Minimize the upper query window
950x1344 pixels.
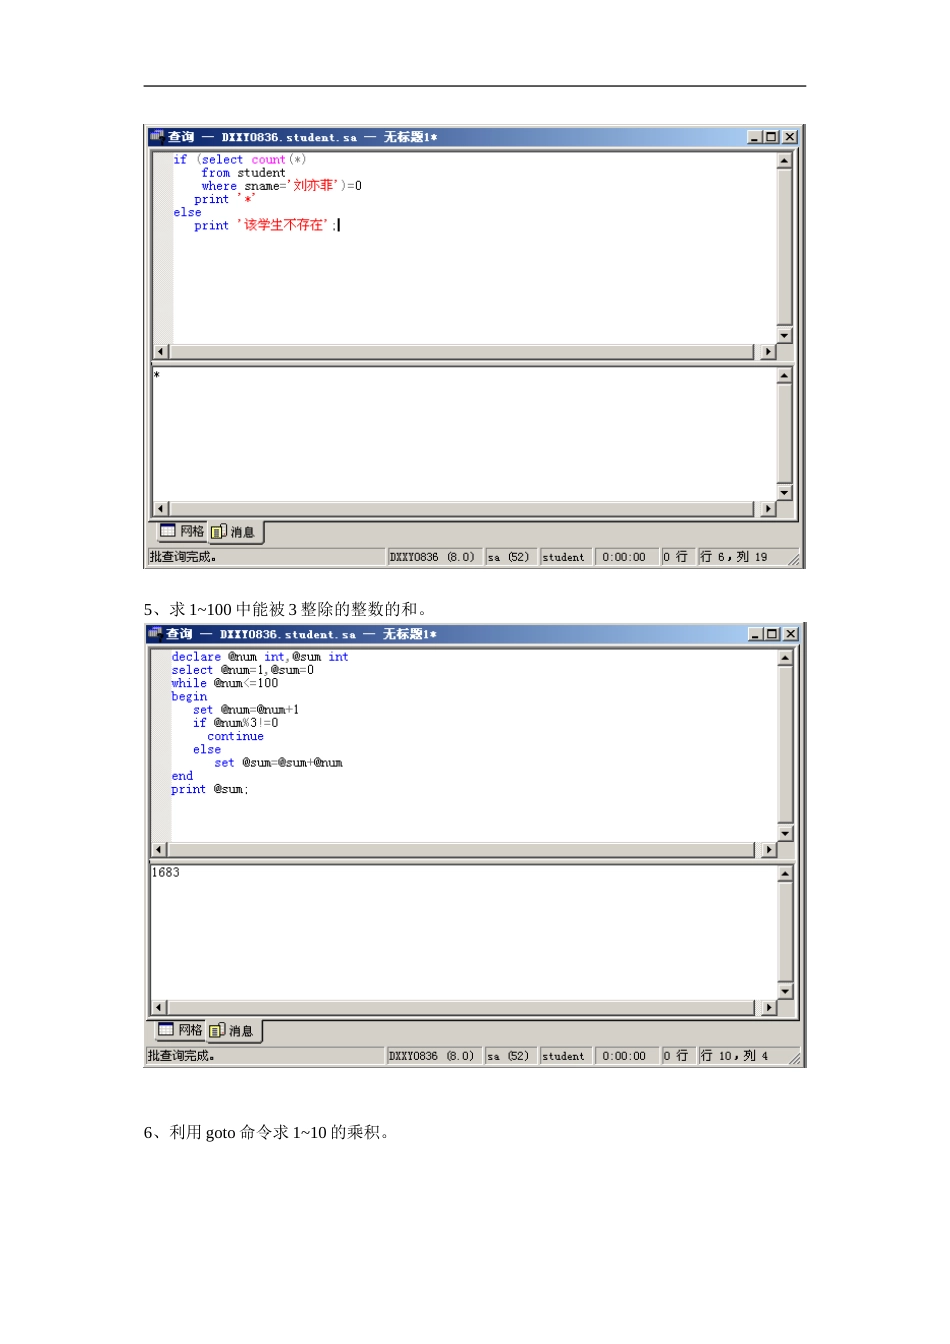point(755,137)
